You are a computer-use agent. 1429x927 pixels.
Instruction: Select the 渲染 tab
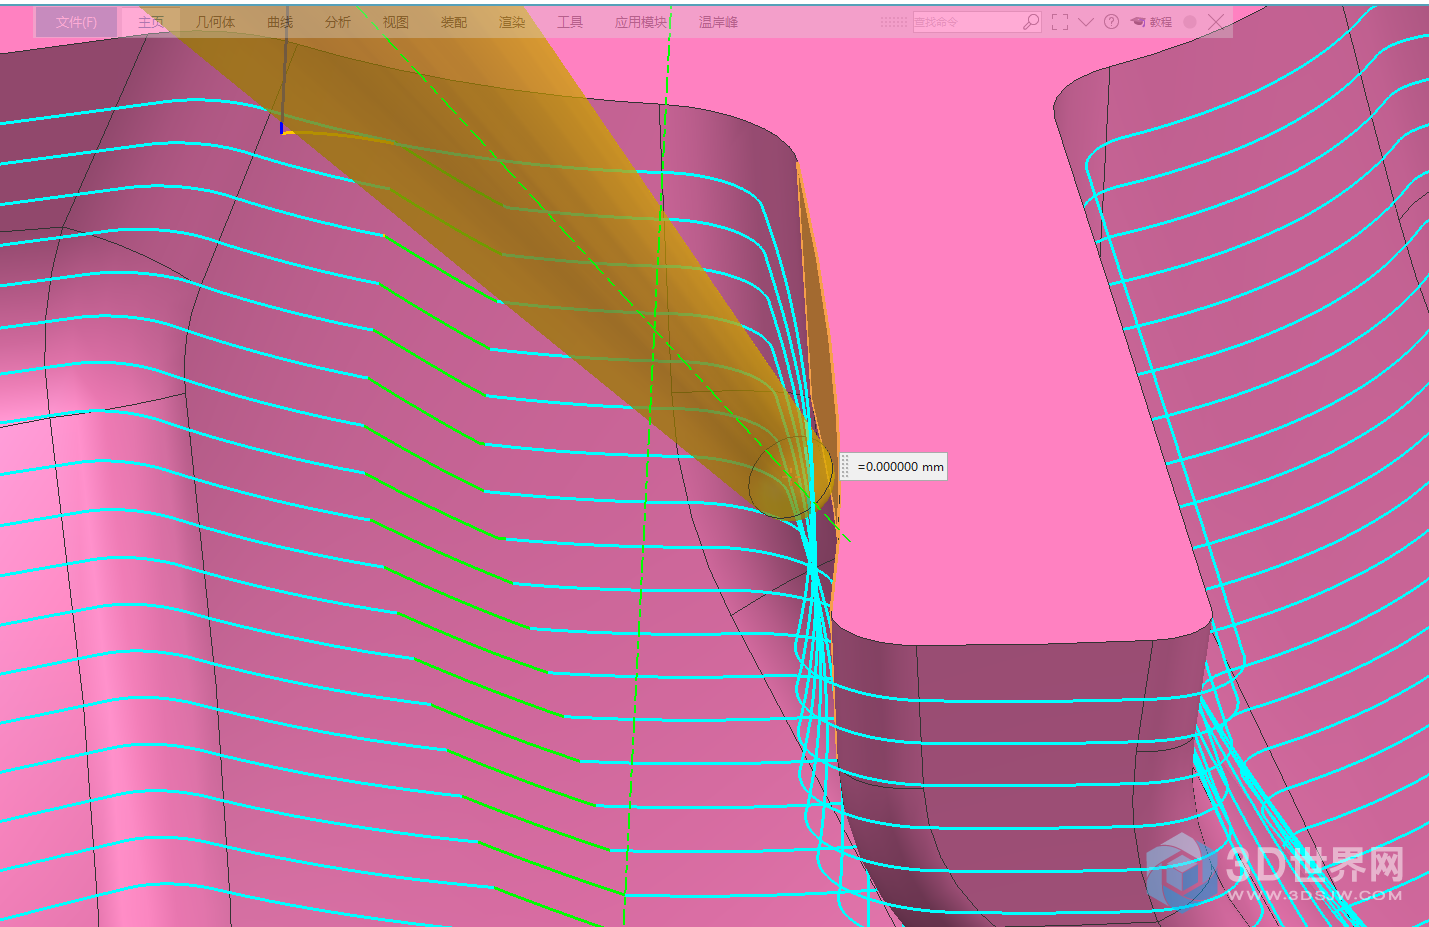click(512, 22)
